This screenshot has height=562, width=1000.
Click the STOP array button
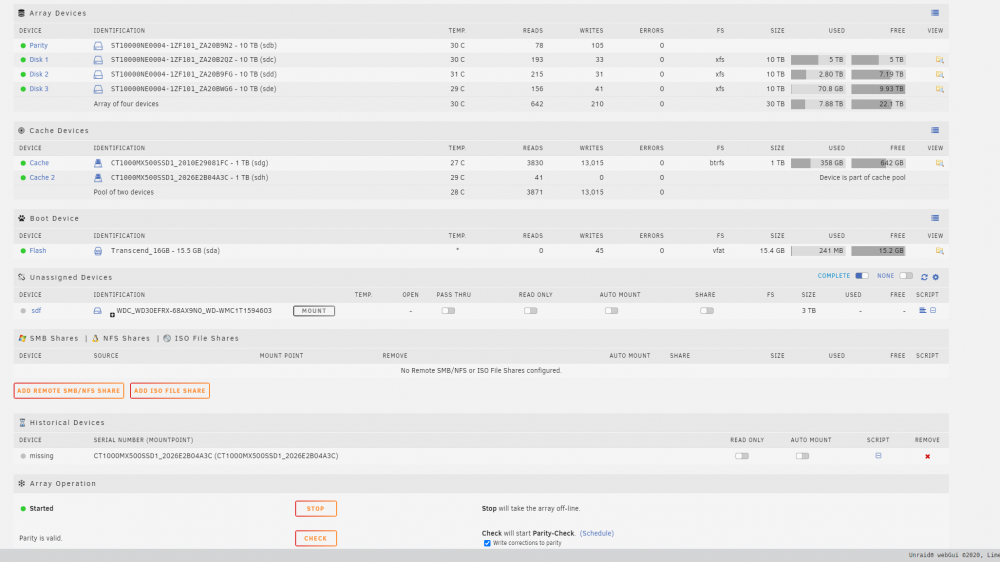(316, 508)
